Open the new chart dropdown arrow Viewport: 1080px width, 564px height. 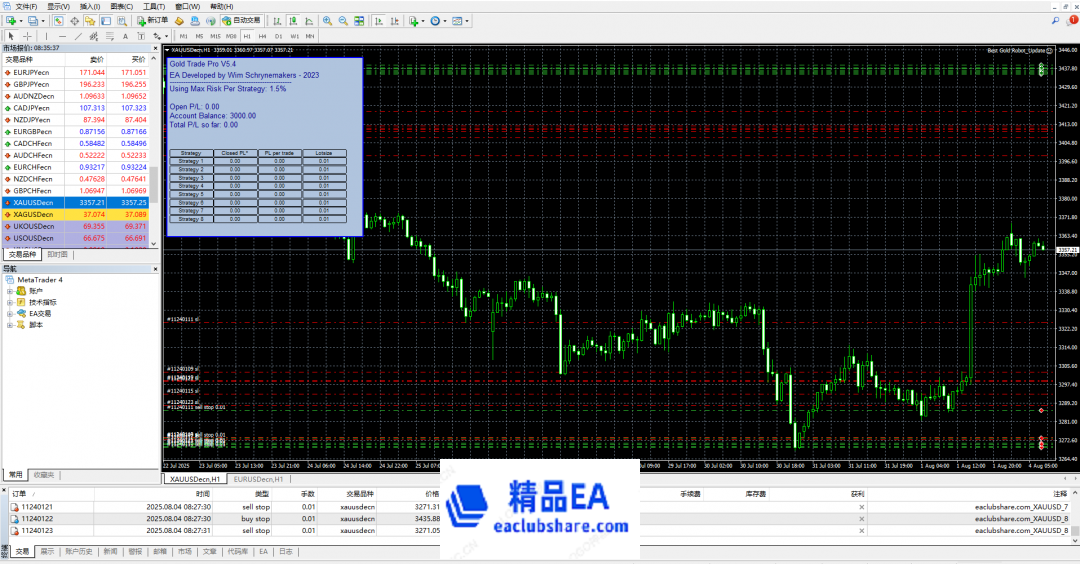[x=20, y=20]
